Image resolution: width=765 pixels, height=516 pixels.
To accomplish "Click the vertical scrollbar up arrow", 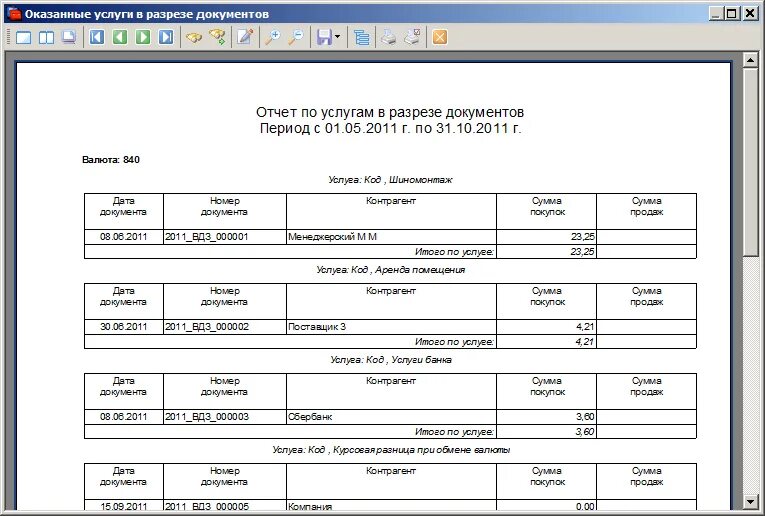I will point(750,60).
